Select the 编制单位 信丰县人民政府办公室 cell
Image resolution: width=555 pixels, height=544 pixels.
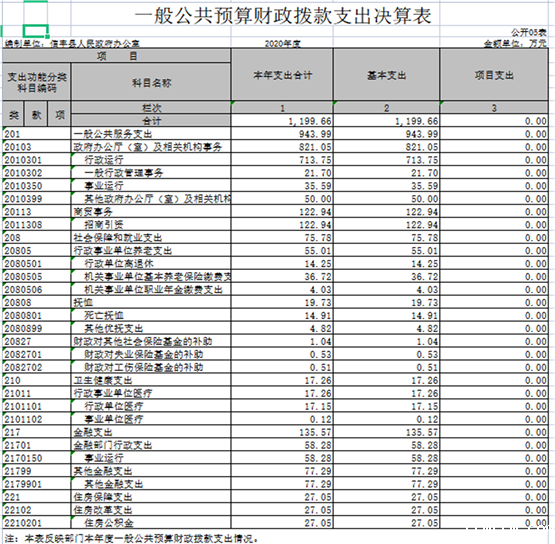pos(72,44)
